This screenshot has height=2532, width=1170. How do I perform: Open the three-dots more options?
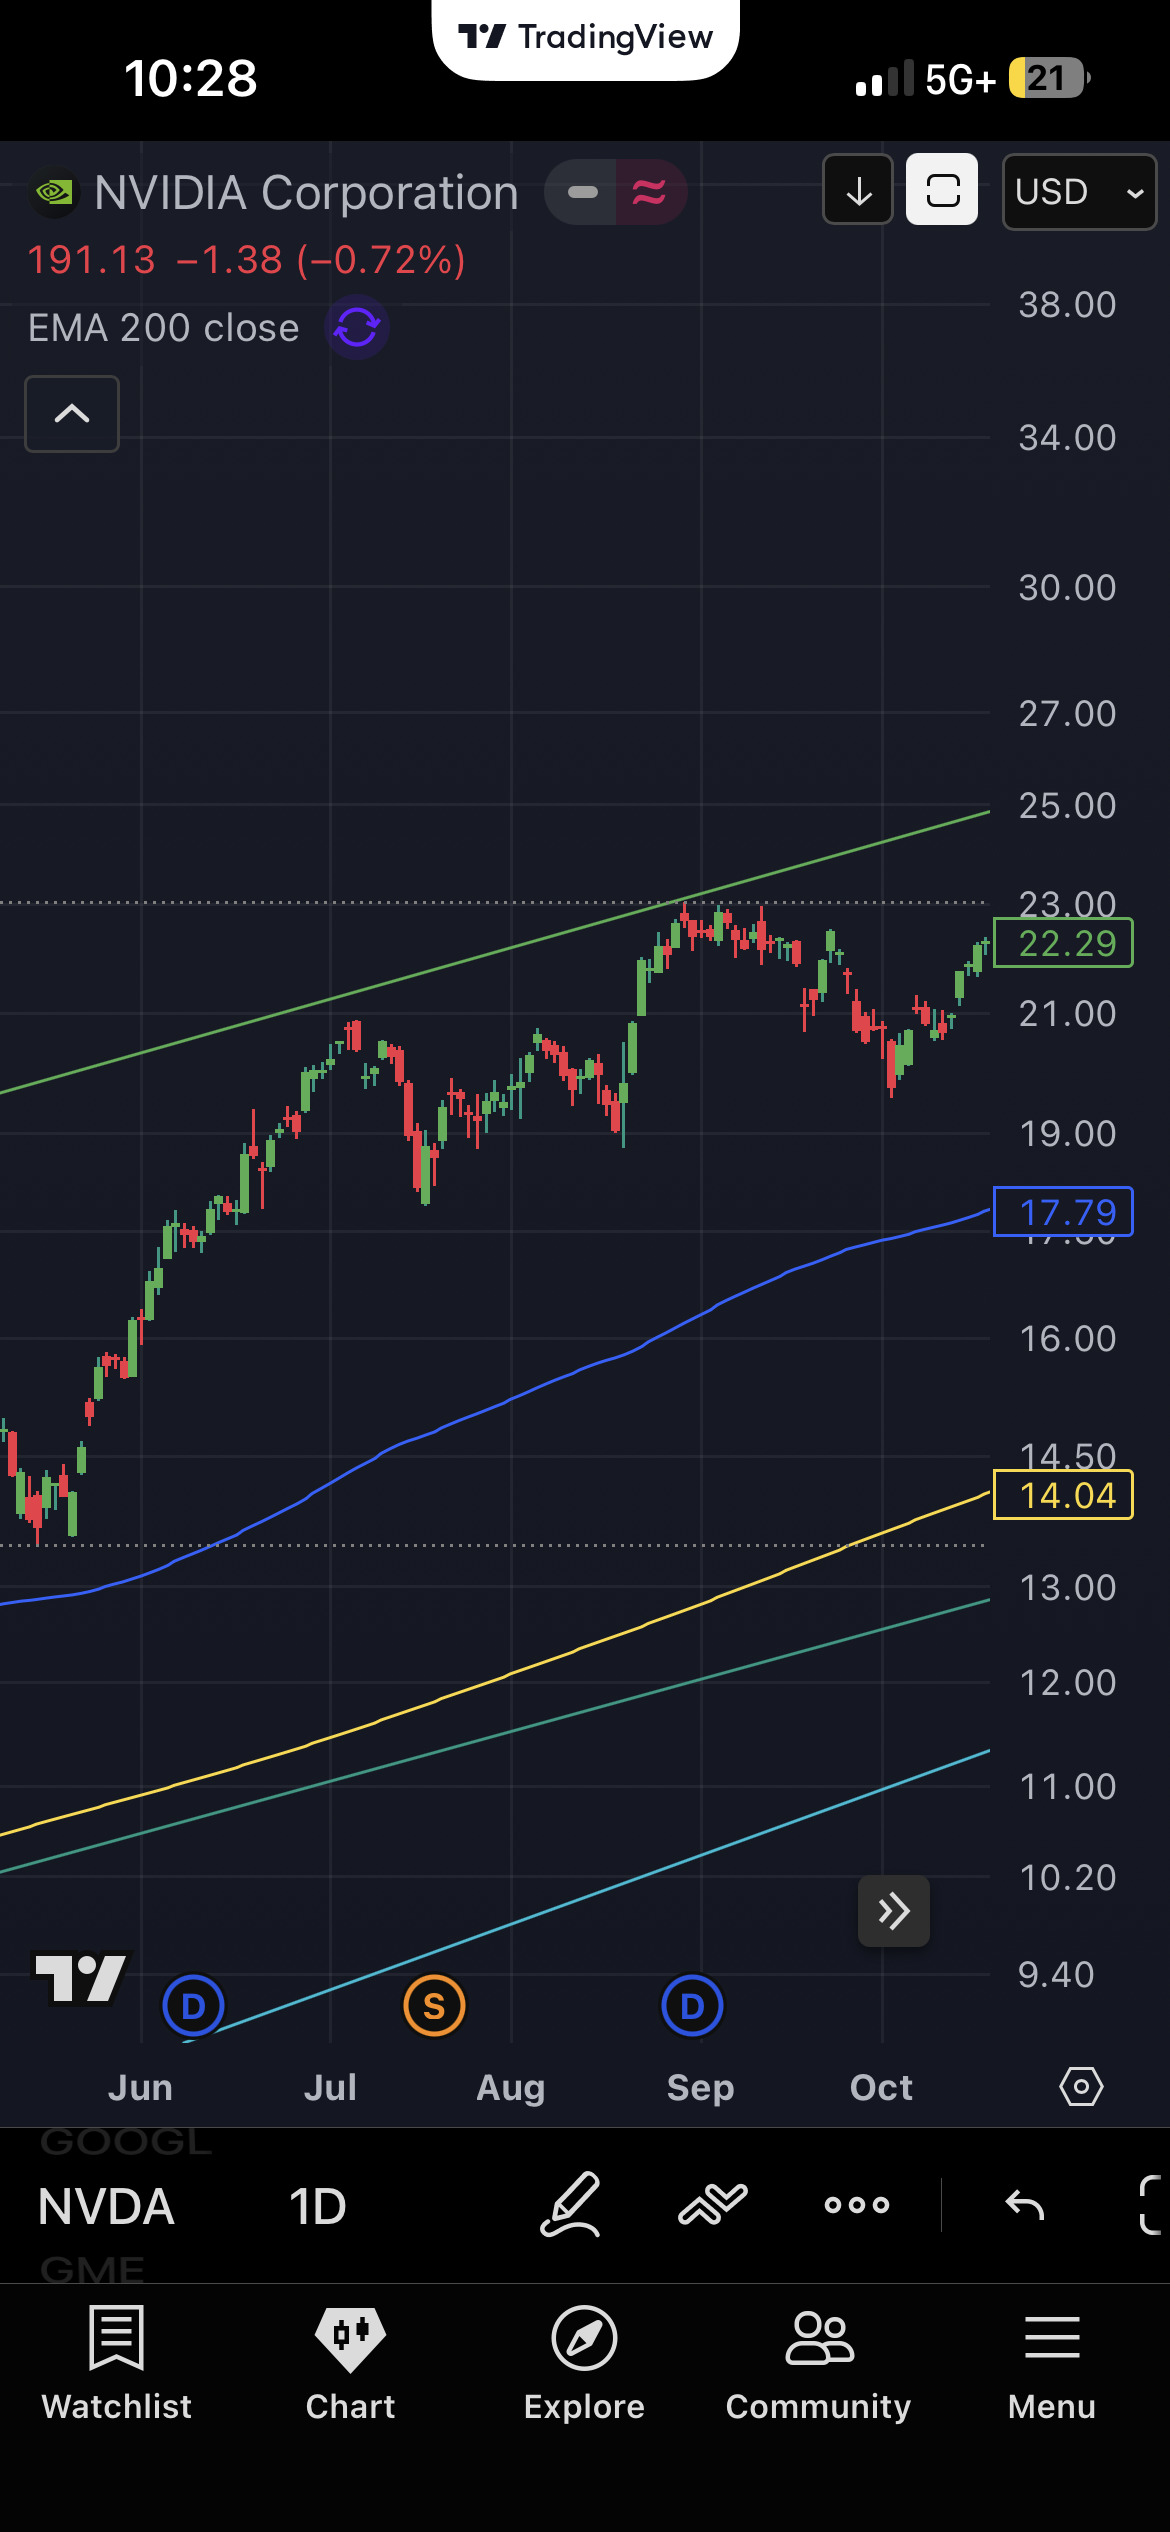click(857, 2205)
